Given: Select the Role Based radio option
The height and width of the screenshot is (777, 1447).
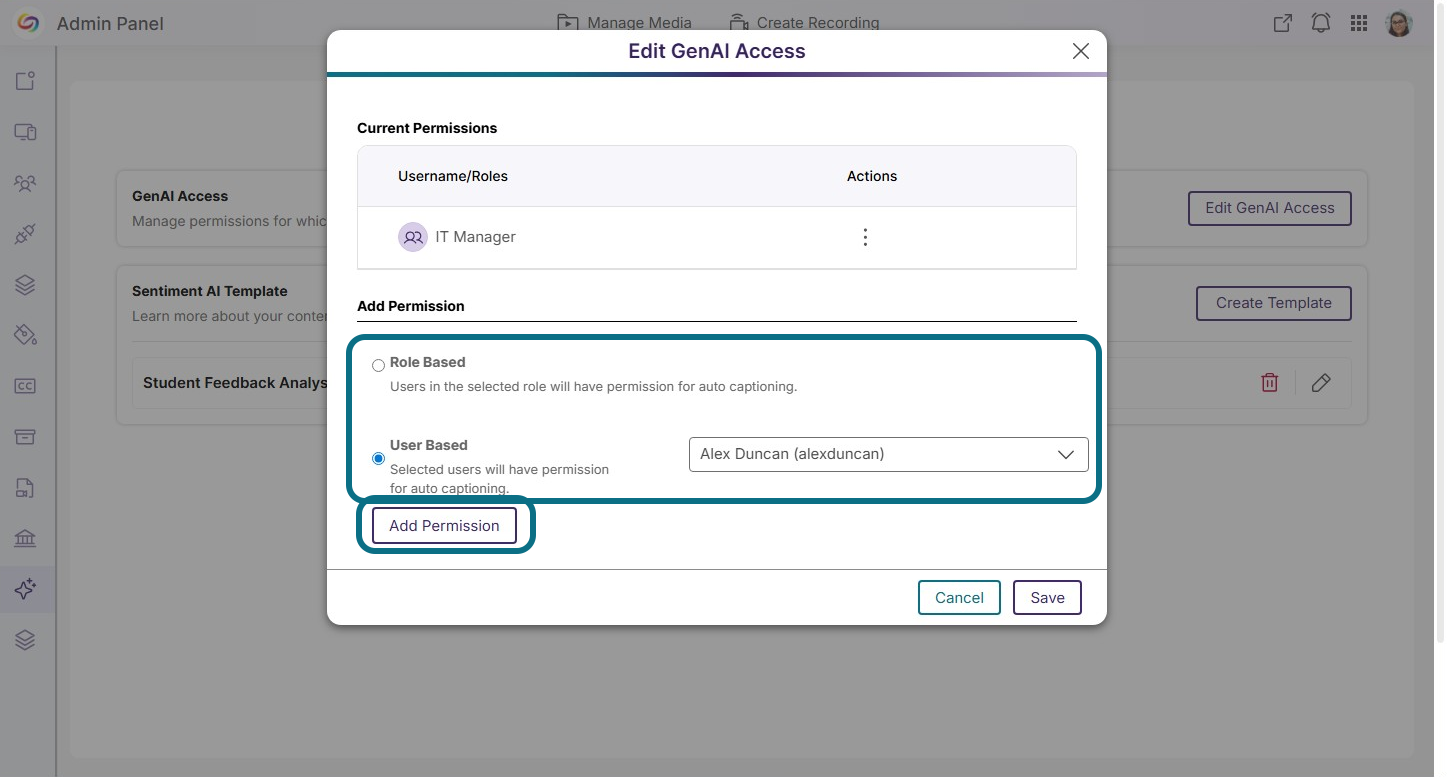Looking at the screenshot, I should tap(378, 365).
